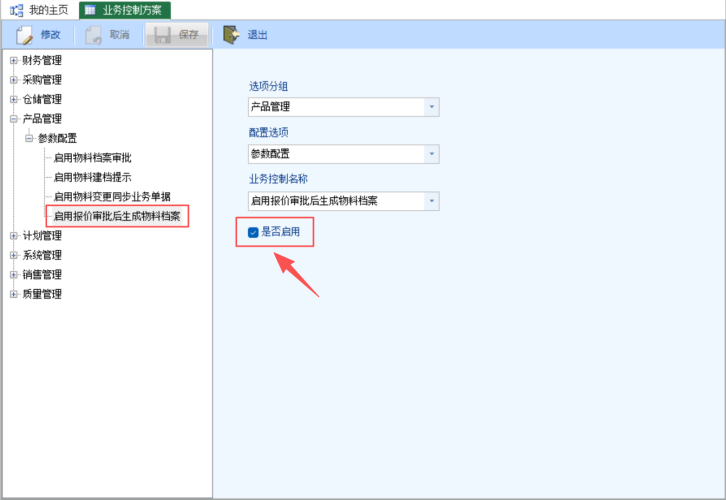Screen dimensions: 726x500
Task: Click the 业务控制方案 tab icon
Action: coord(91,9)
